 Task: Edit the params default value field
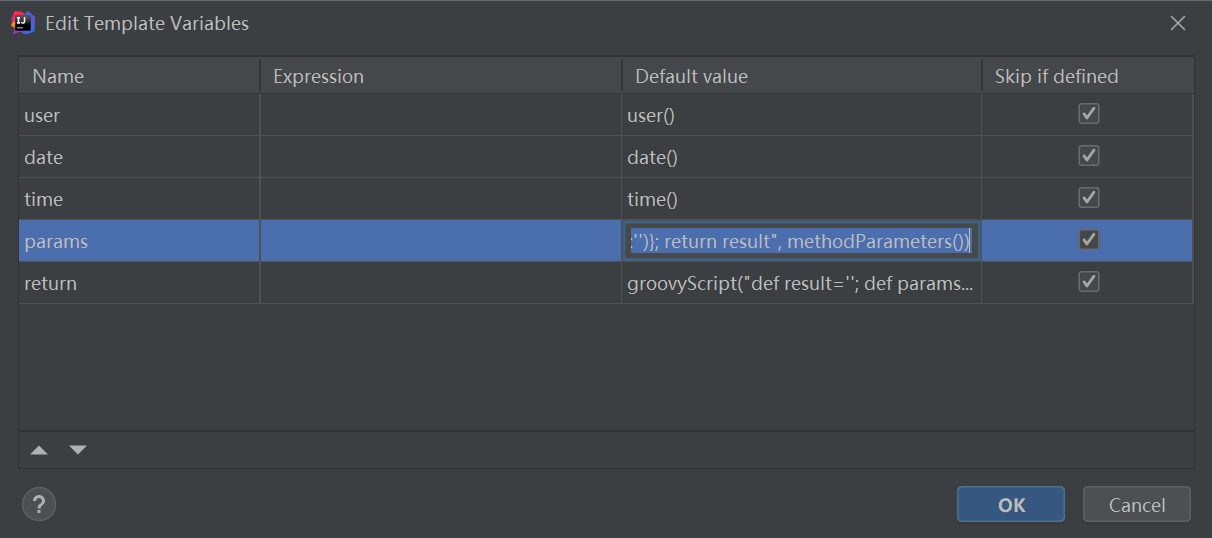800,241
